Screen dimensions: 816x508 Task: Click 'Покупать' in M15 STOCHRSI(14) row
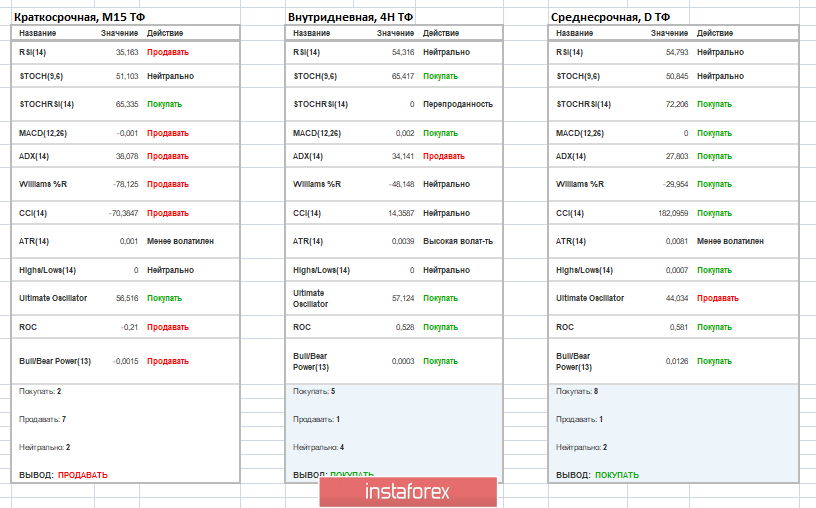[164, 104]
